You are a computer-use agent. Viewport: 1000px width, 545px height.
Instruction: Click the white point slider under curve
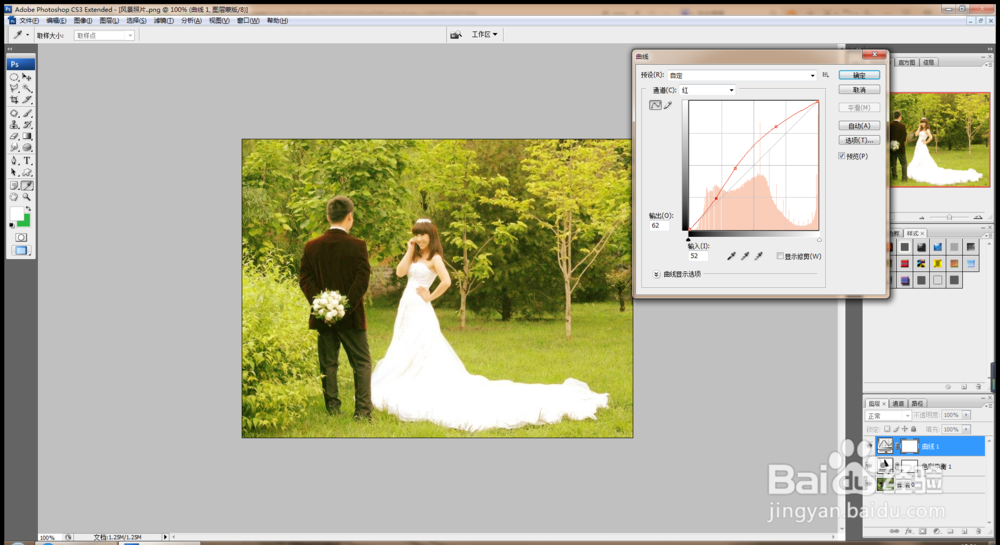(x=820, y=240)
